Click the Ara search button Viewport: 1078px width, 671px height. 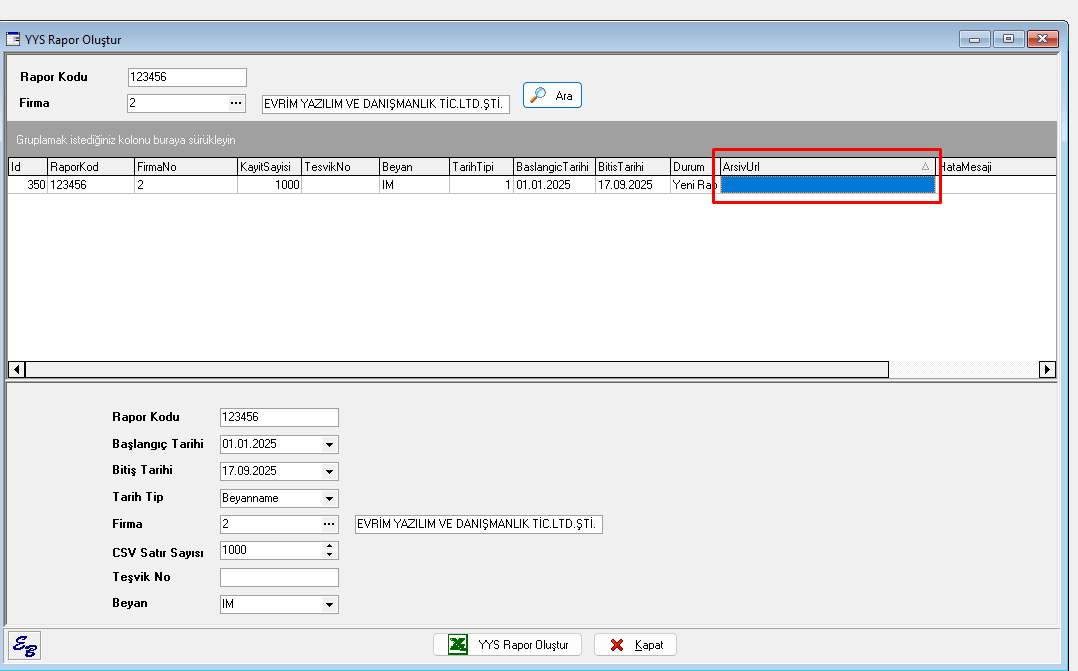click(552, 95)
